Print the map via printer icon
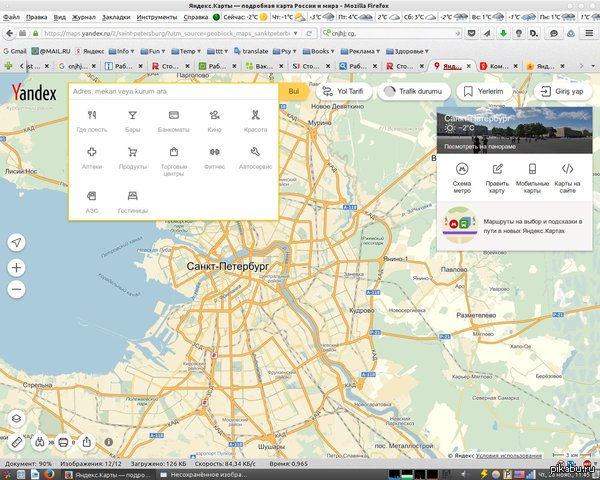This screenshot has height=480, width=600. tap(63, 442)
